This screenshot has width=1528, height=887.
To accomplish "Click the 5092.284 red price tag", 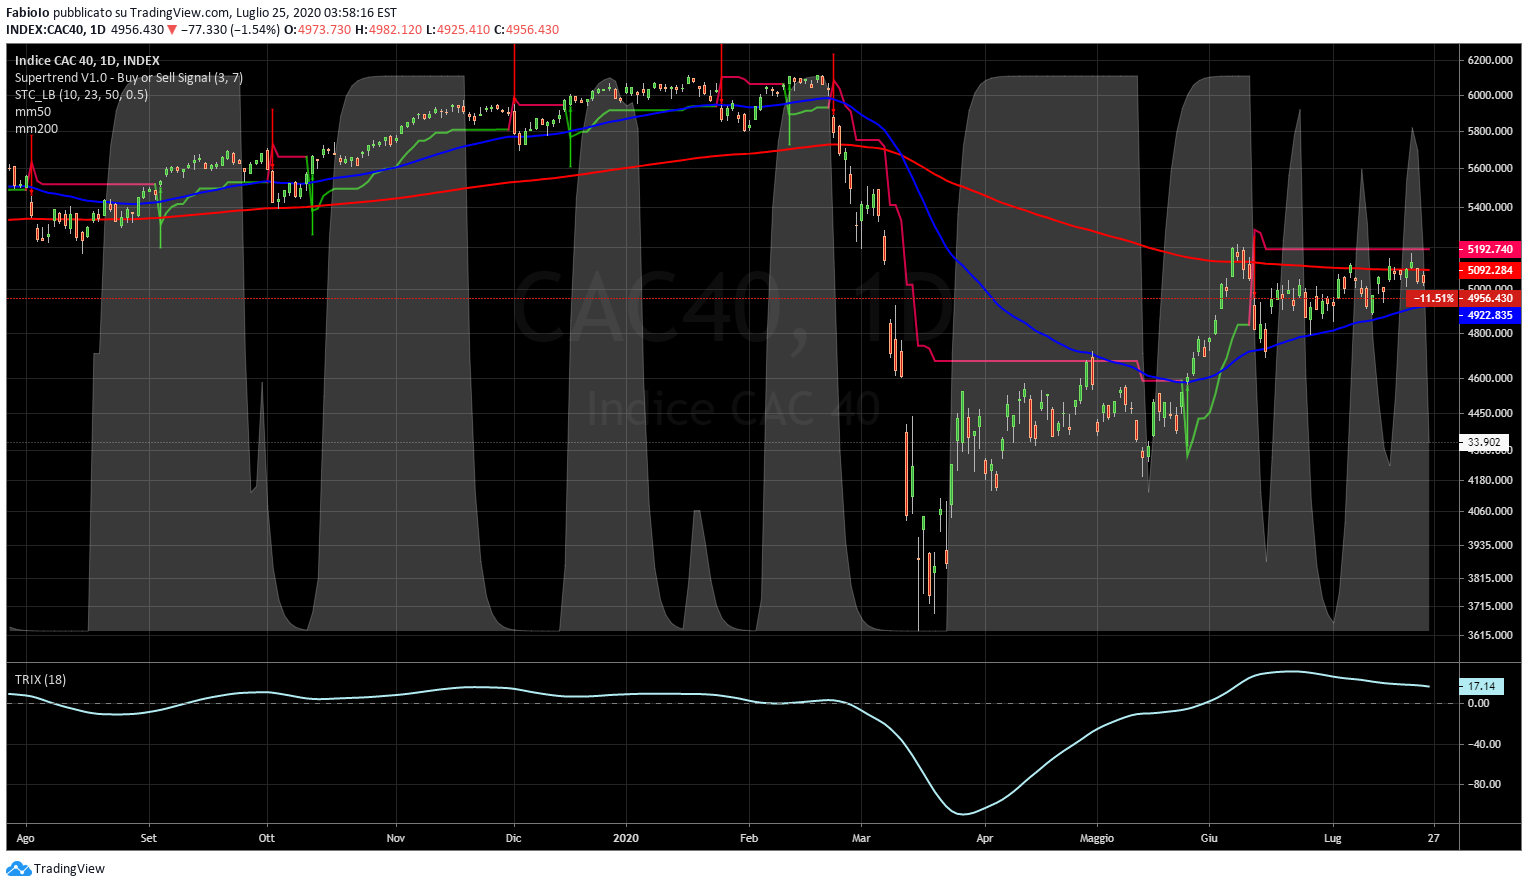I will (x=1490, y=270).
